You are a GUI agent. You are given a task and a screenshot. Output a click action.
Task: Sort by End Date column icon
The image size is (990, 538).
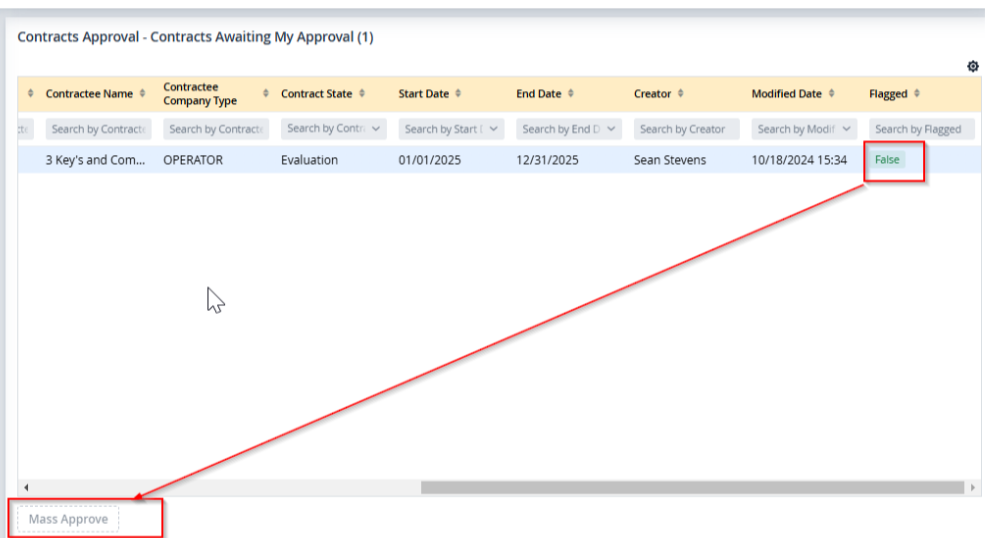click(x=570, y=94)
